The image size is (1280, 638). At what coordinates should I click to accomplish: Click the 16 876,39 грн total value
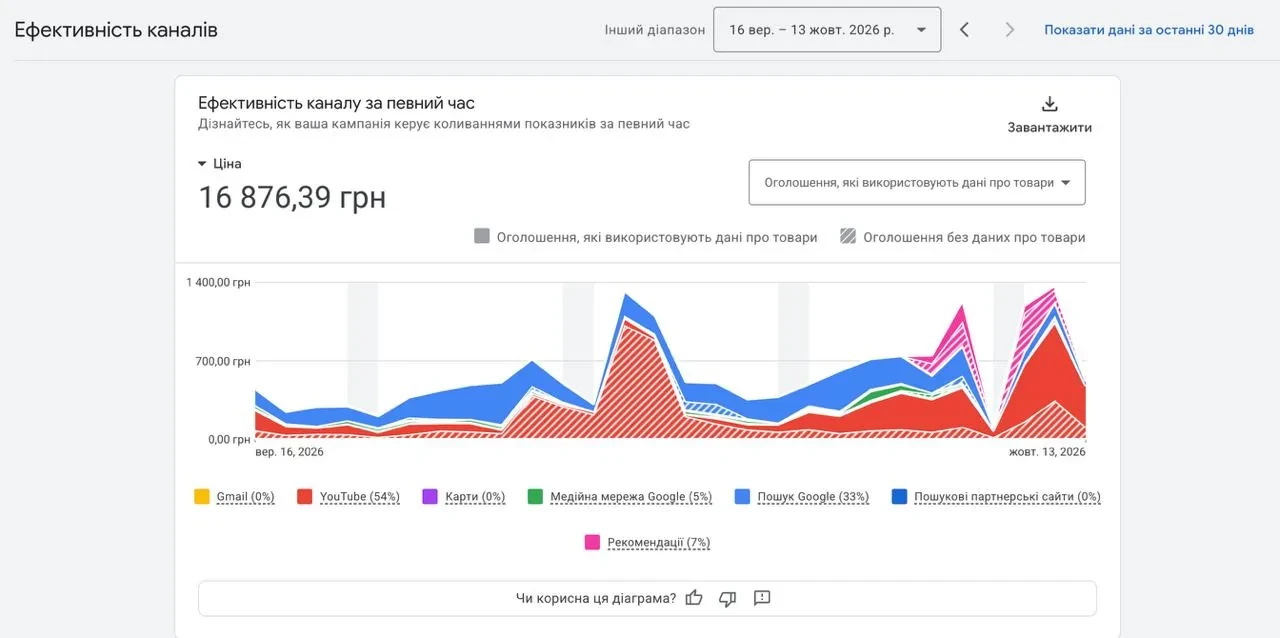(x=292, y=198)
